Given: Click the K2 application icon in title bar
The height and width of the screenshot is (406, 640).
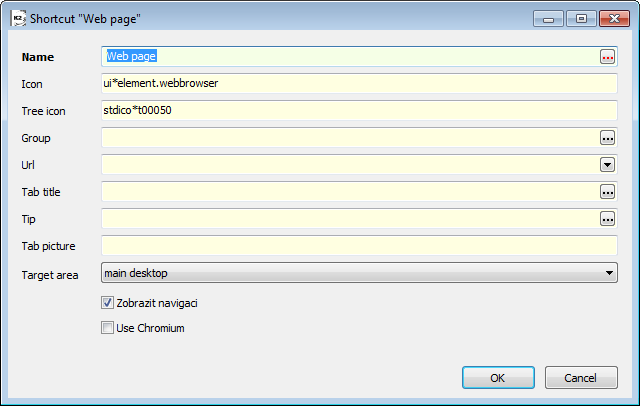Looking at the screenshot, I should coord(18,18).
